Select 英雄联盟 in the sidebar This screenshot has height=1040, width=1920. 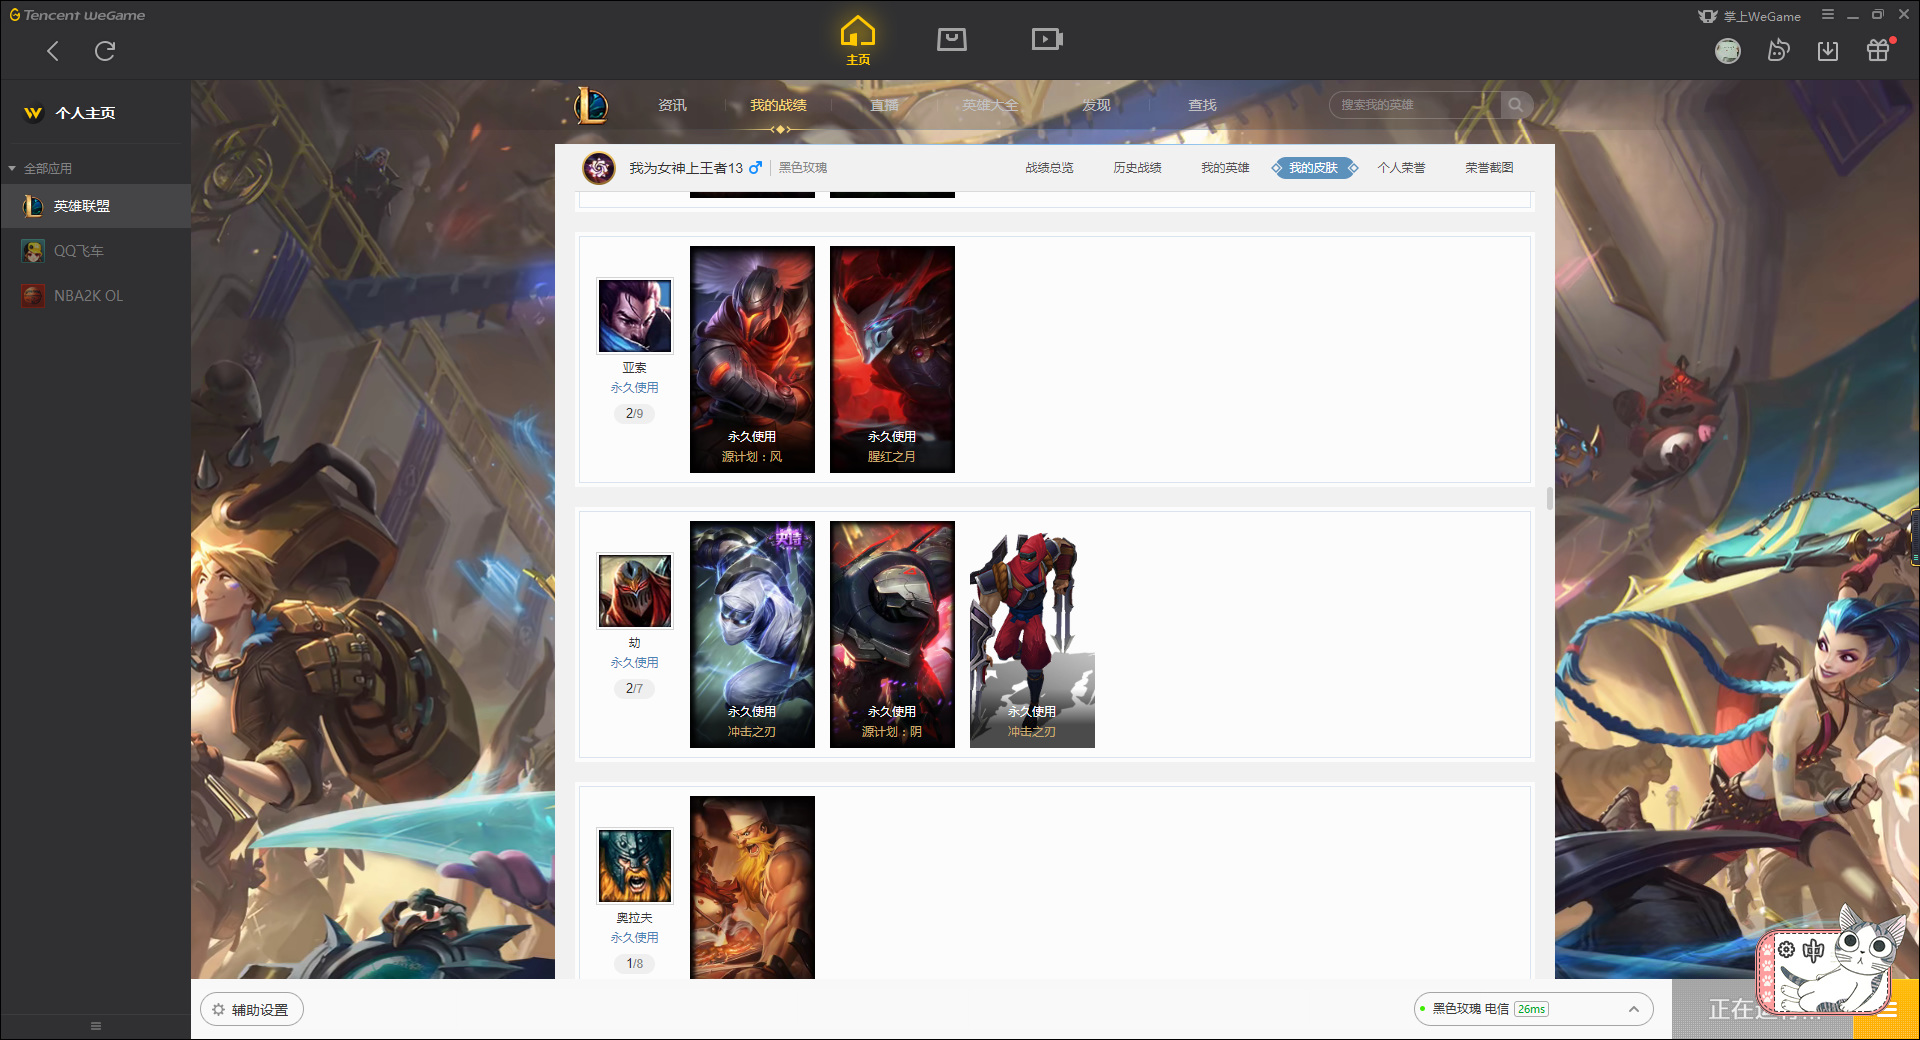click(95, 206)
